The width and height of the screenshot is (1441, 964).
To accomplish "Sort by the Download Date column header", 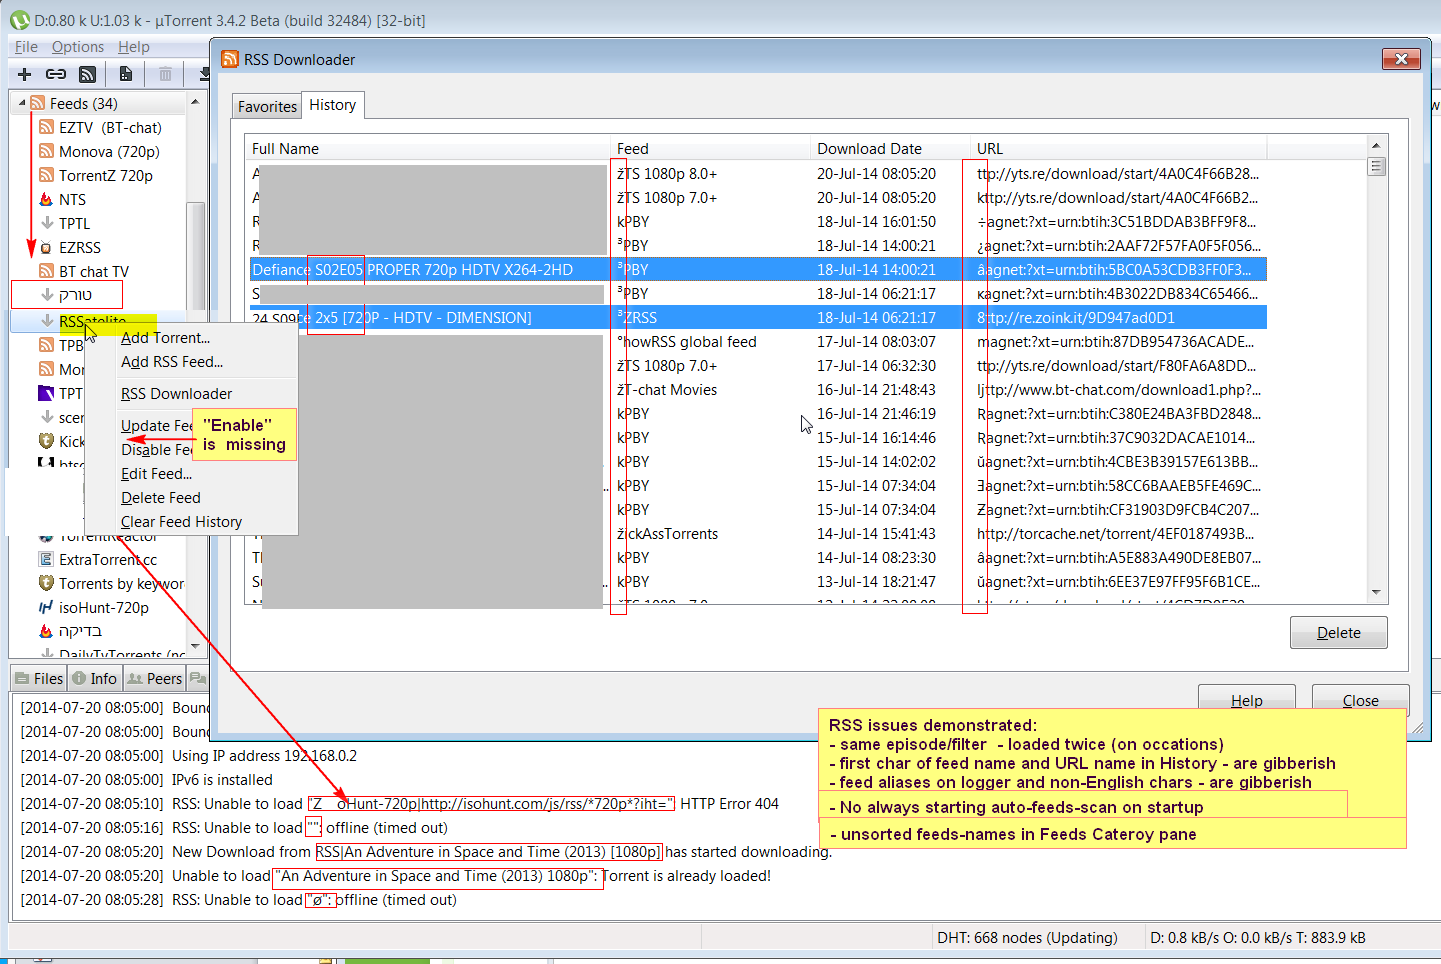I will pos(869,149).
